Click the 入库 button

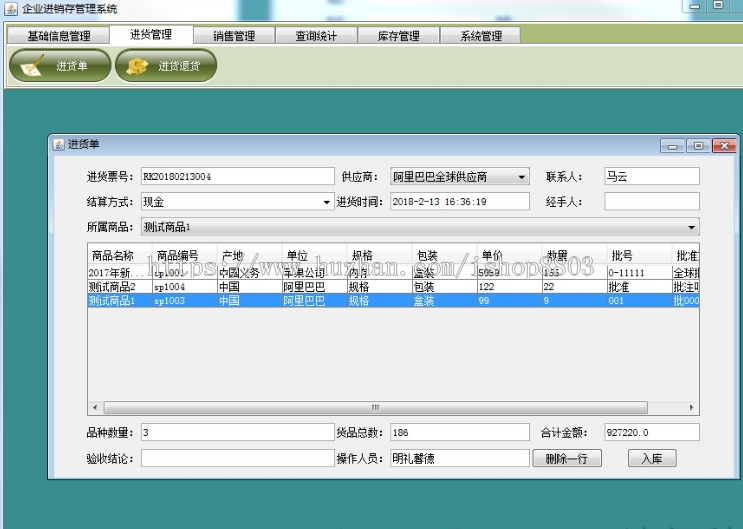tap(652, 458)
